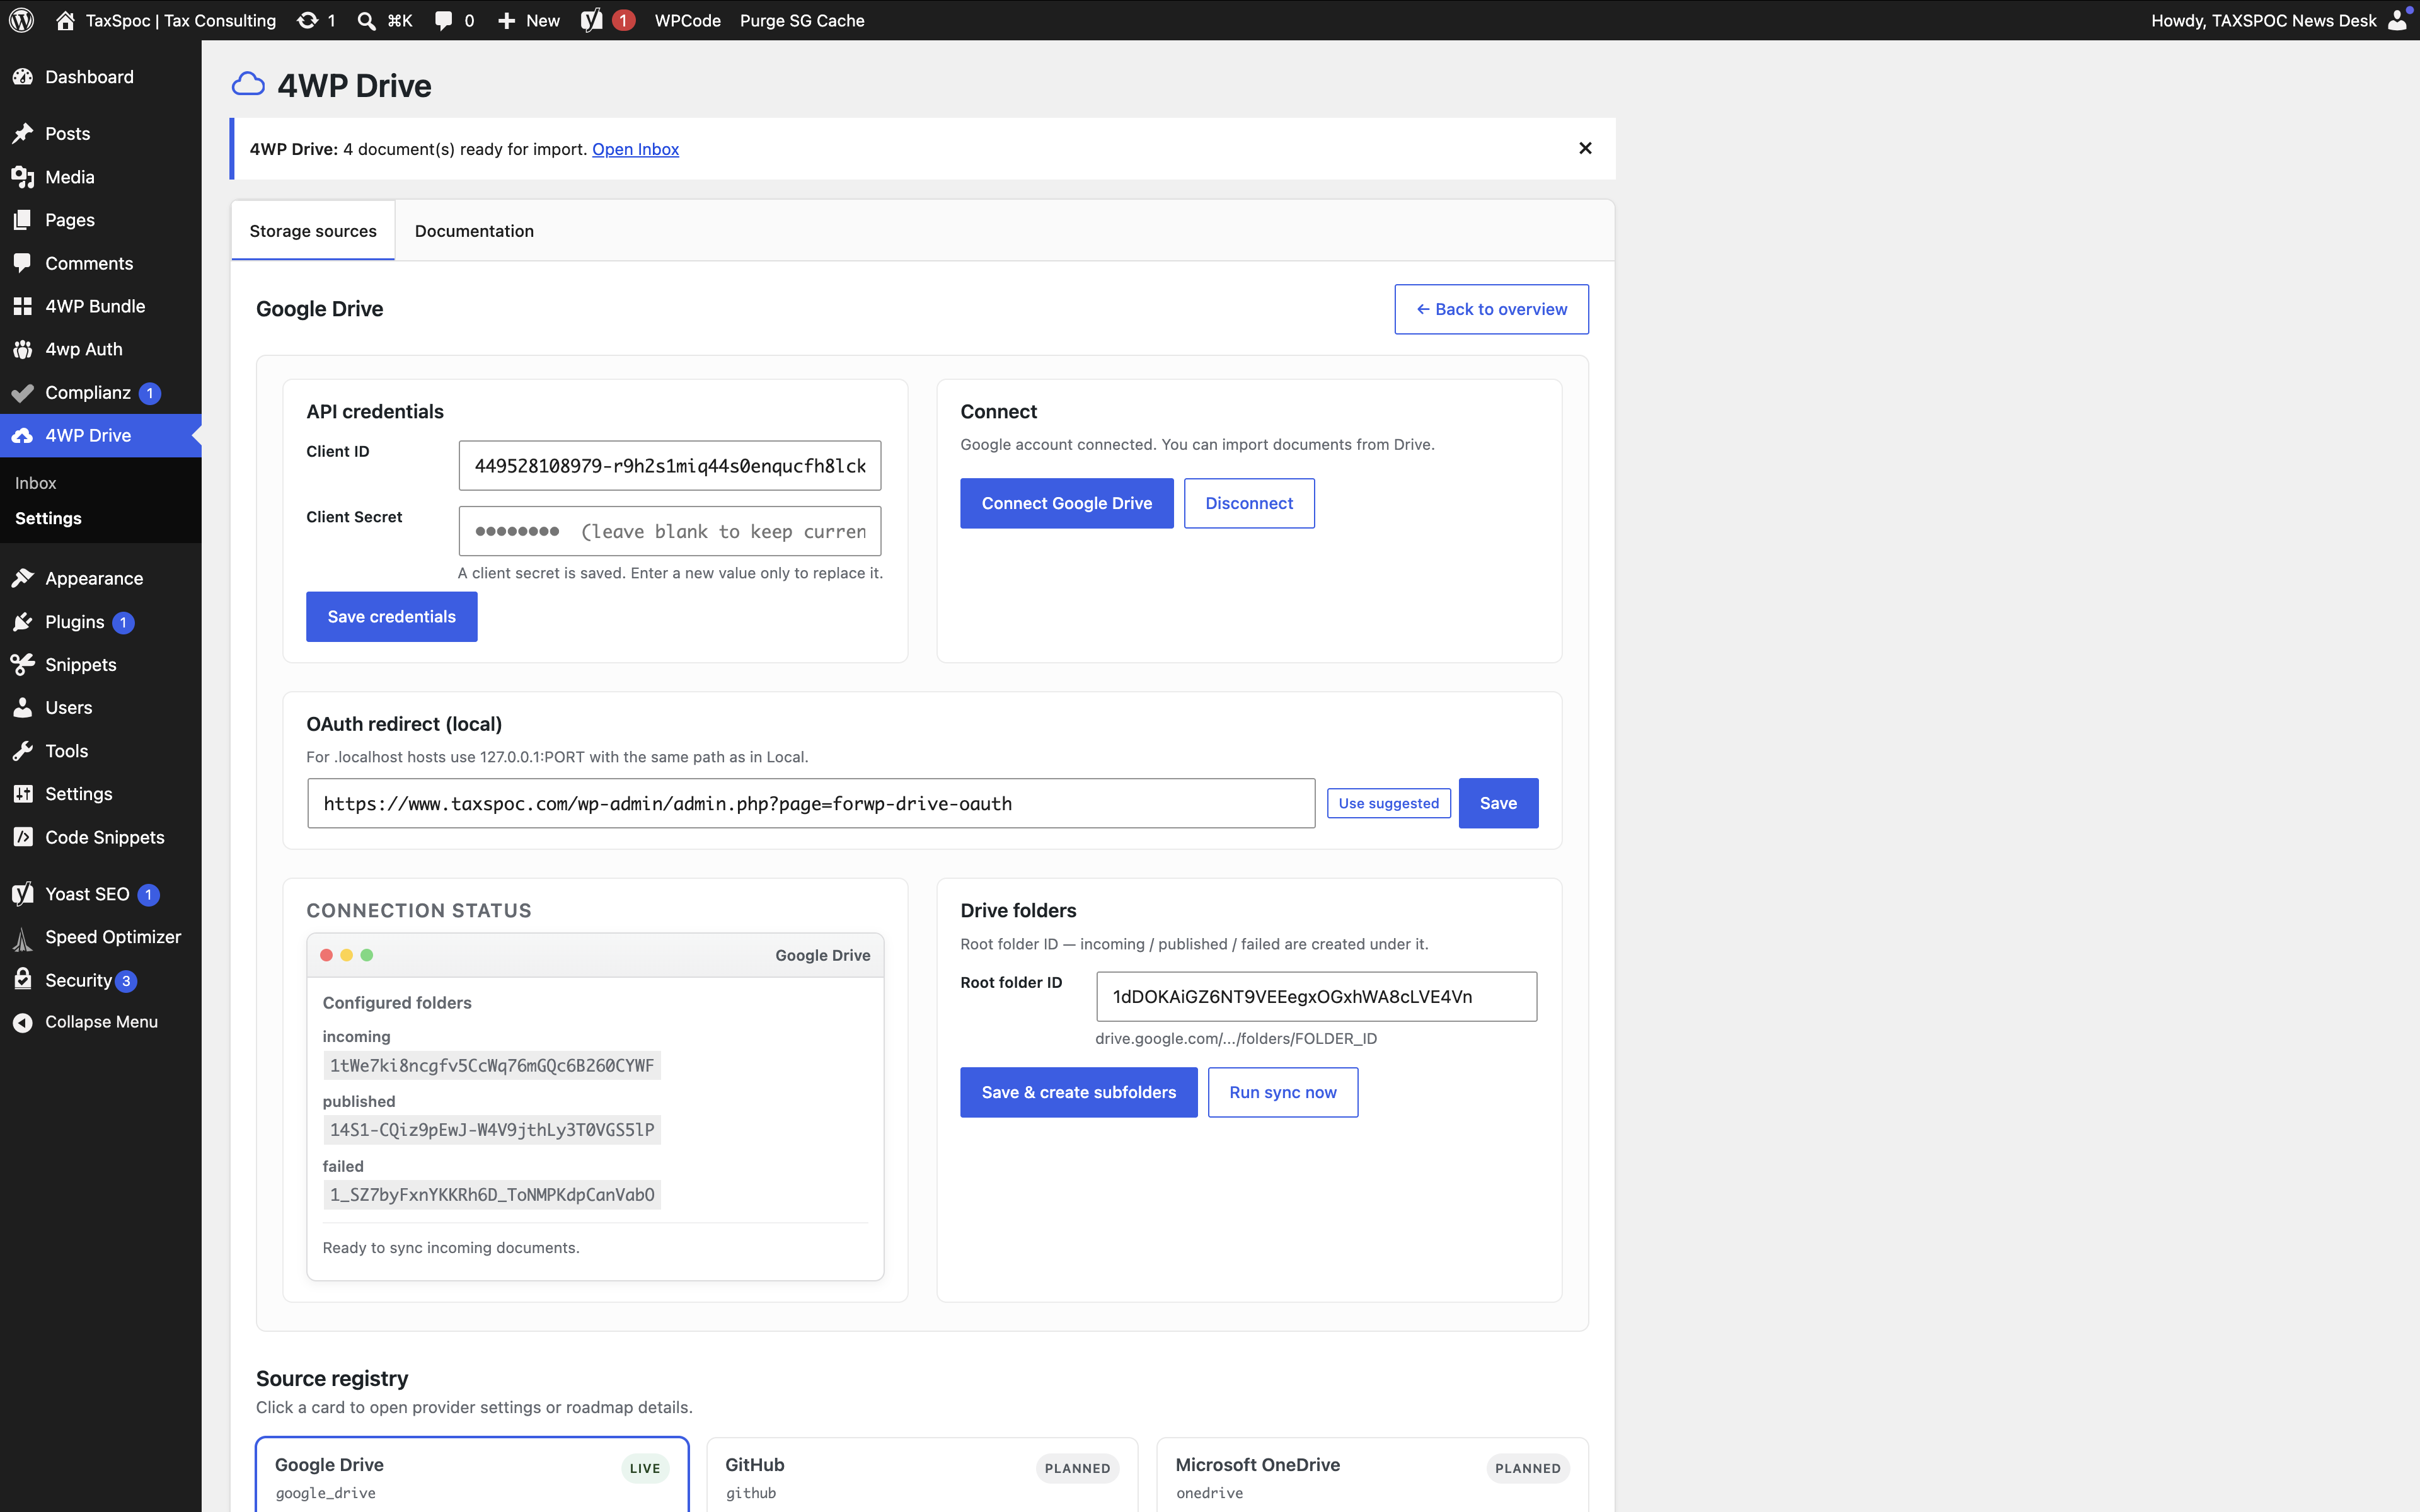
Task: Focus the Client ID field
Action: [x=670, y=466]
